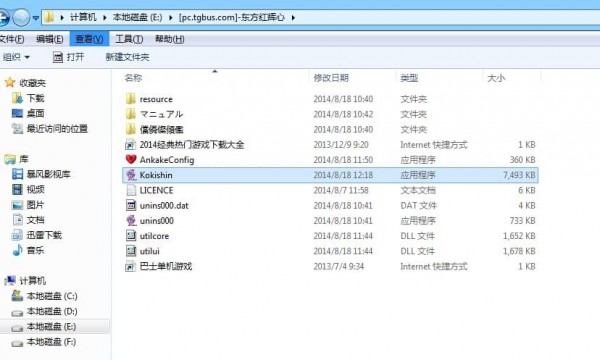Click the size 7,493 KB
Viewport: 600px width, 360px height.
519,175
